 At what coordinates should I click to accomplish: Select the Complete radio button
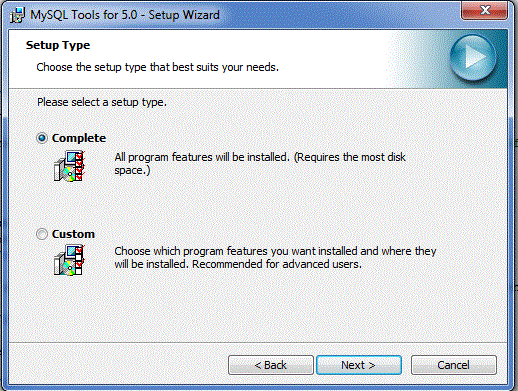(42, 138)
